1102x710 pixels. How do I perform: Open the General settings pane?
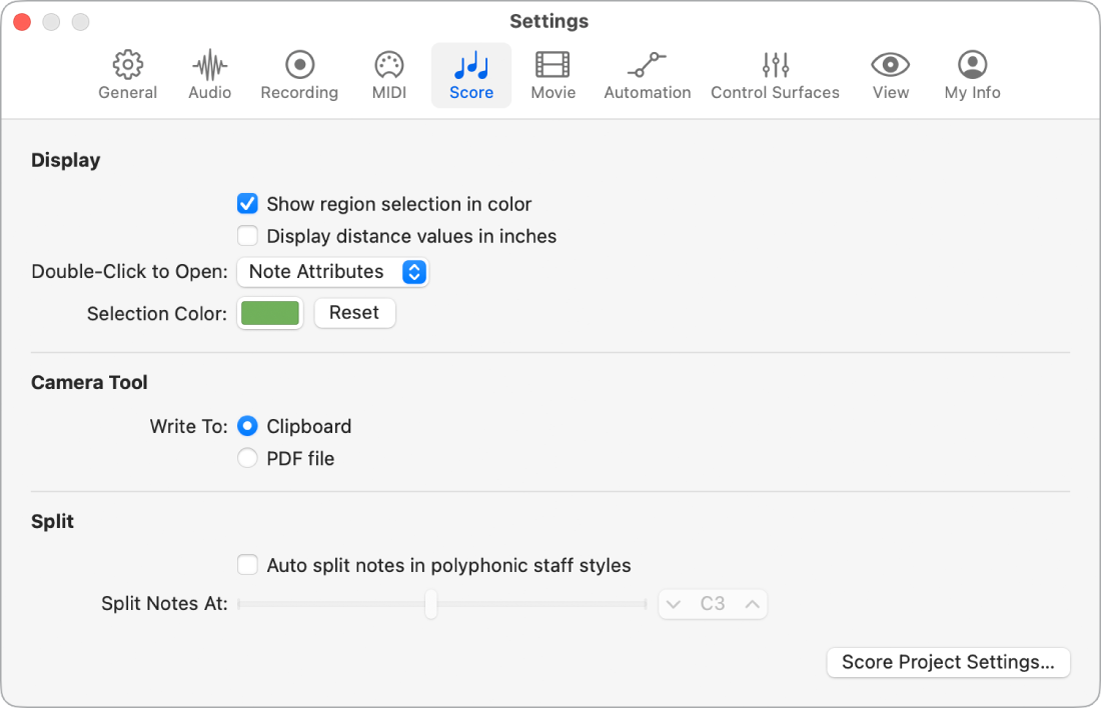(127, 74)
